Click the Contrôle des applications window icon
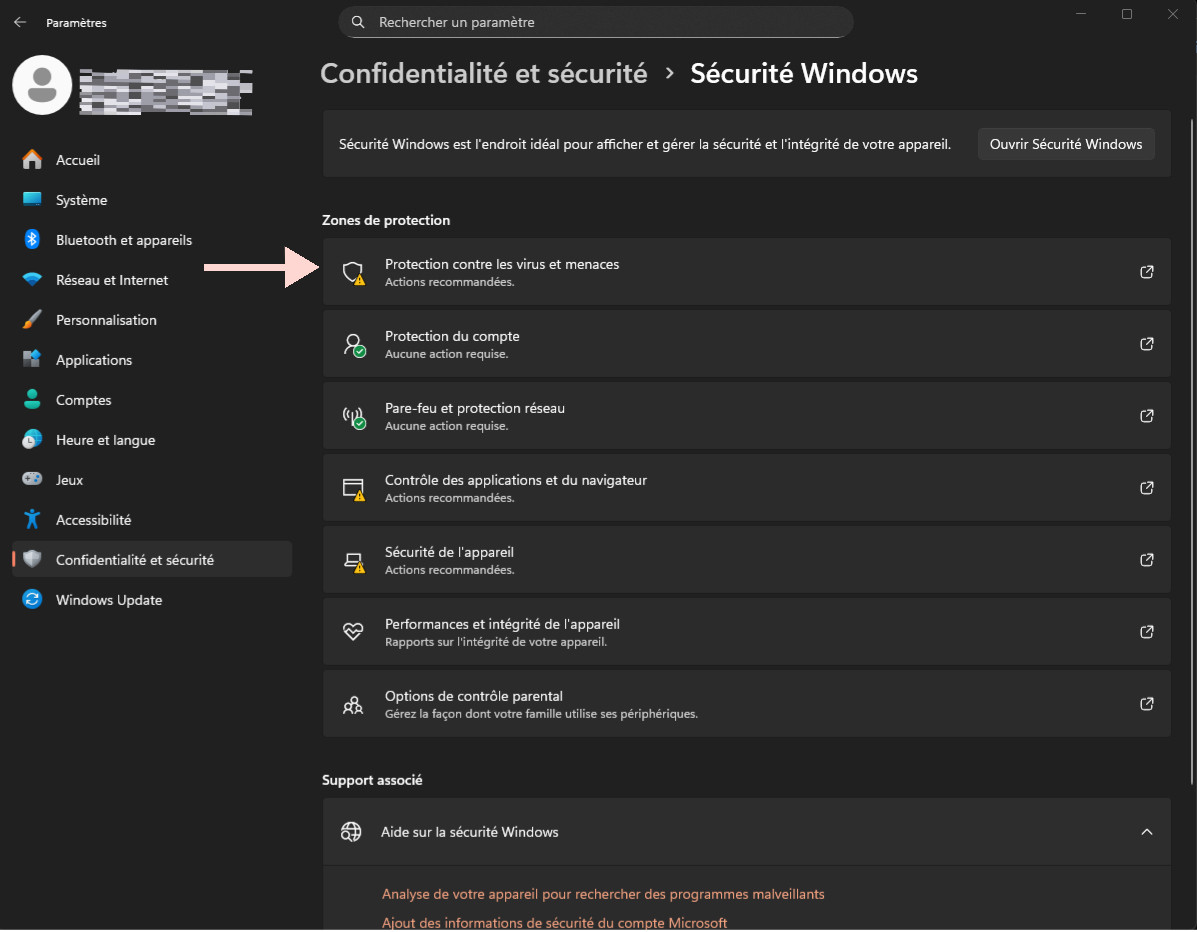The height and width of the screenshot is (932, 1197). (353, 489)
